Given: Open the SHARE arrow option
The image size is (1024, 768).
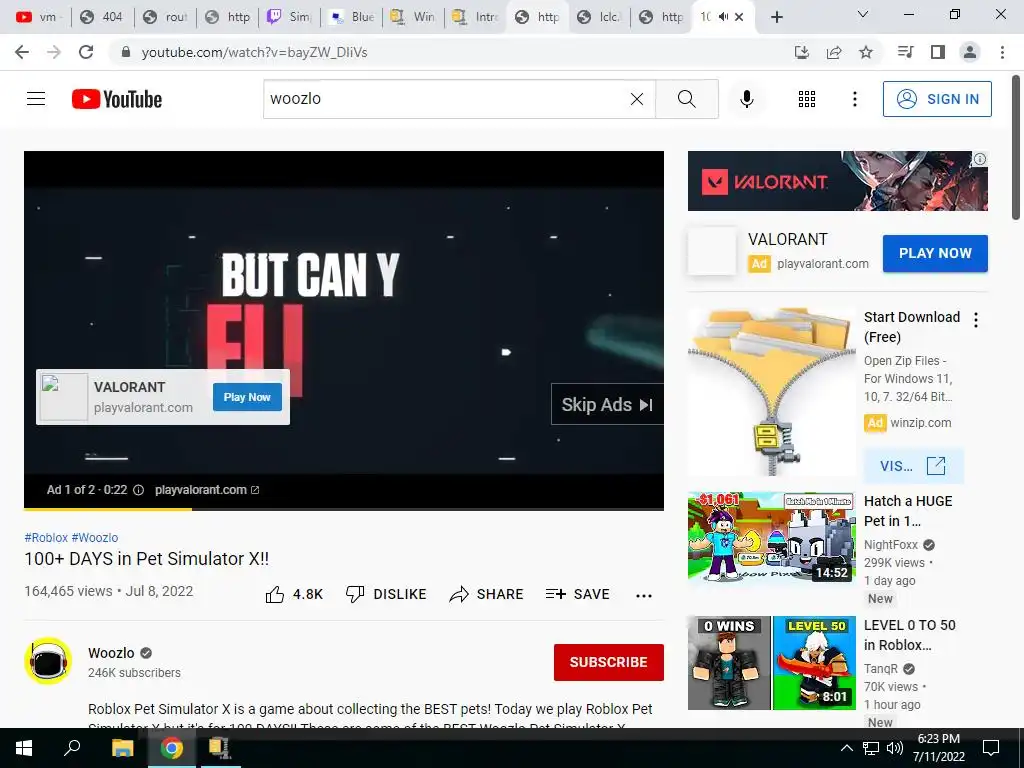Looking at the screenshot, I should point(487,594).
